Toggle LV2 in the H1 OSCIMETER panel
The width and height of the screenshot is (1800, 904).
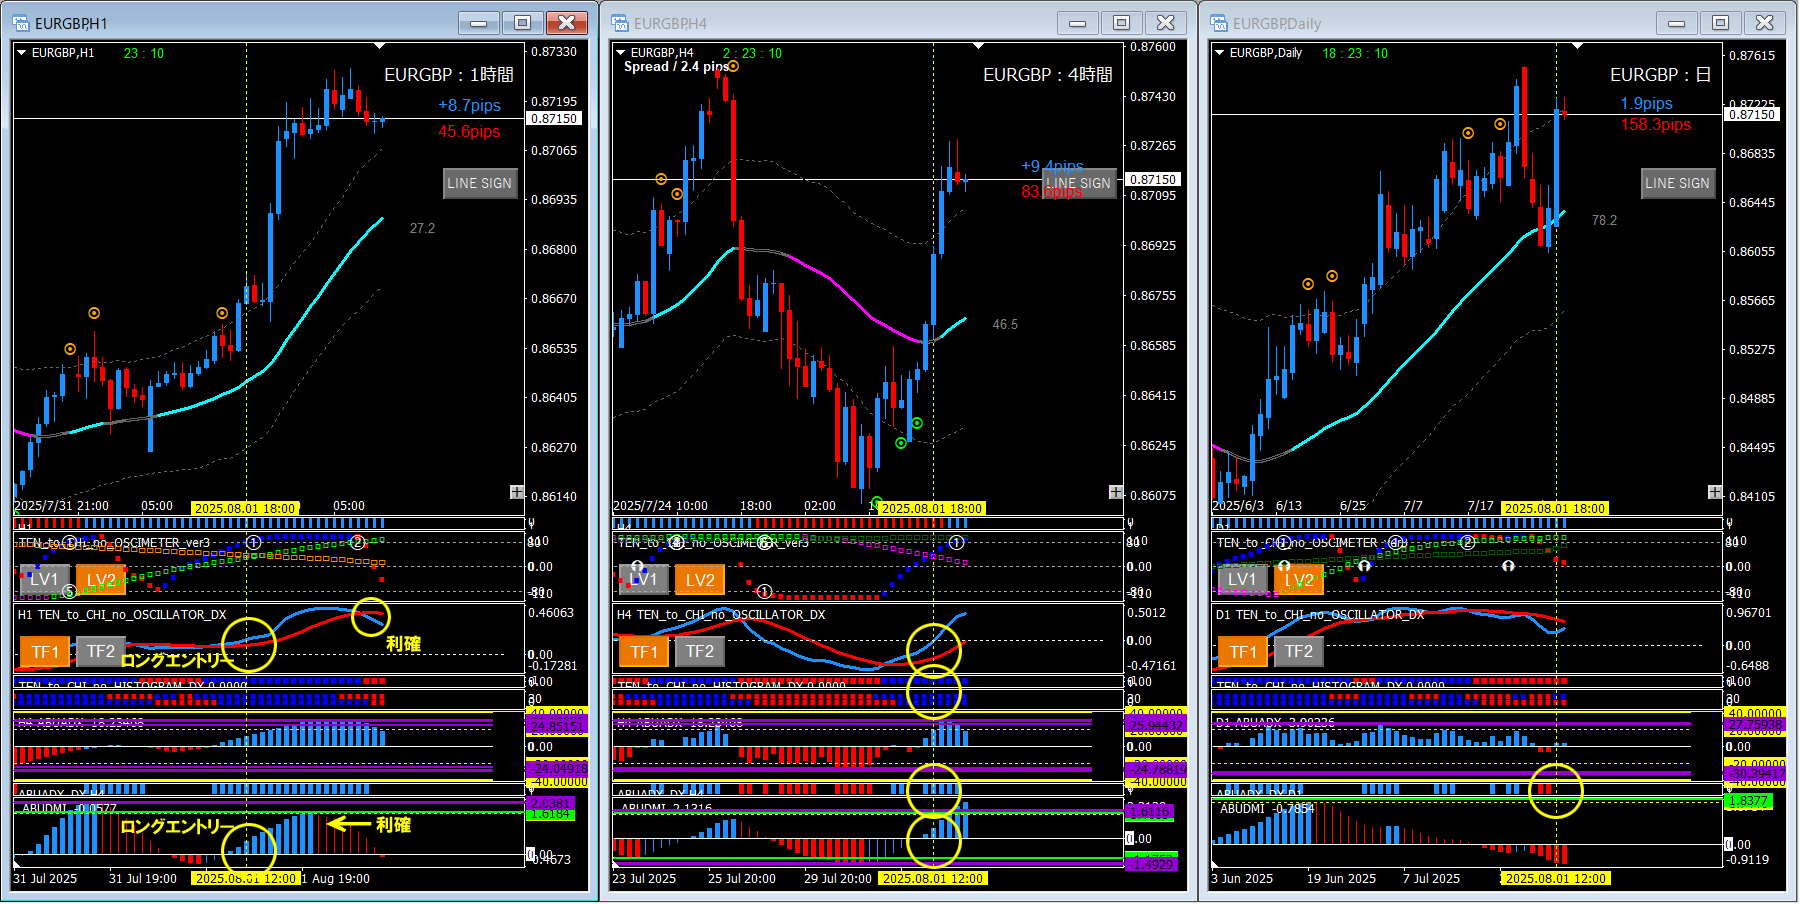pos(101,580)
